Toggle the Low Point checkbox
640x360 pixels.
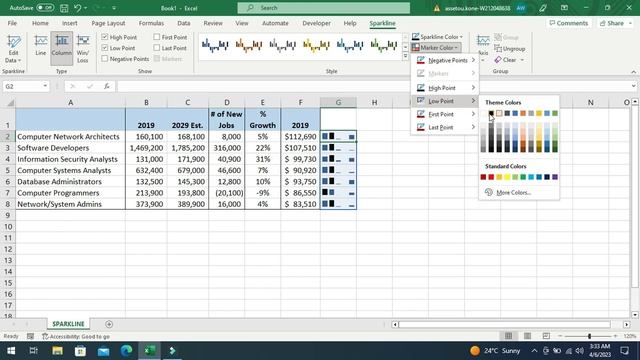[x=105, y=48]
